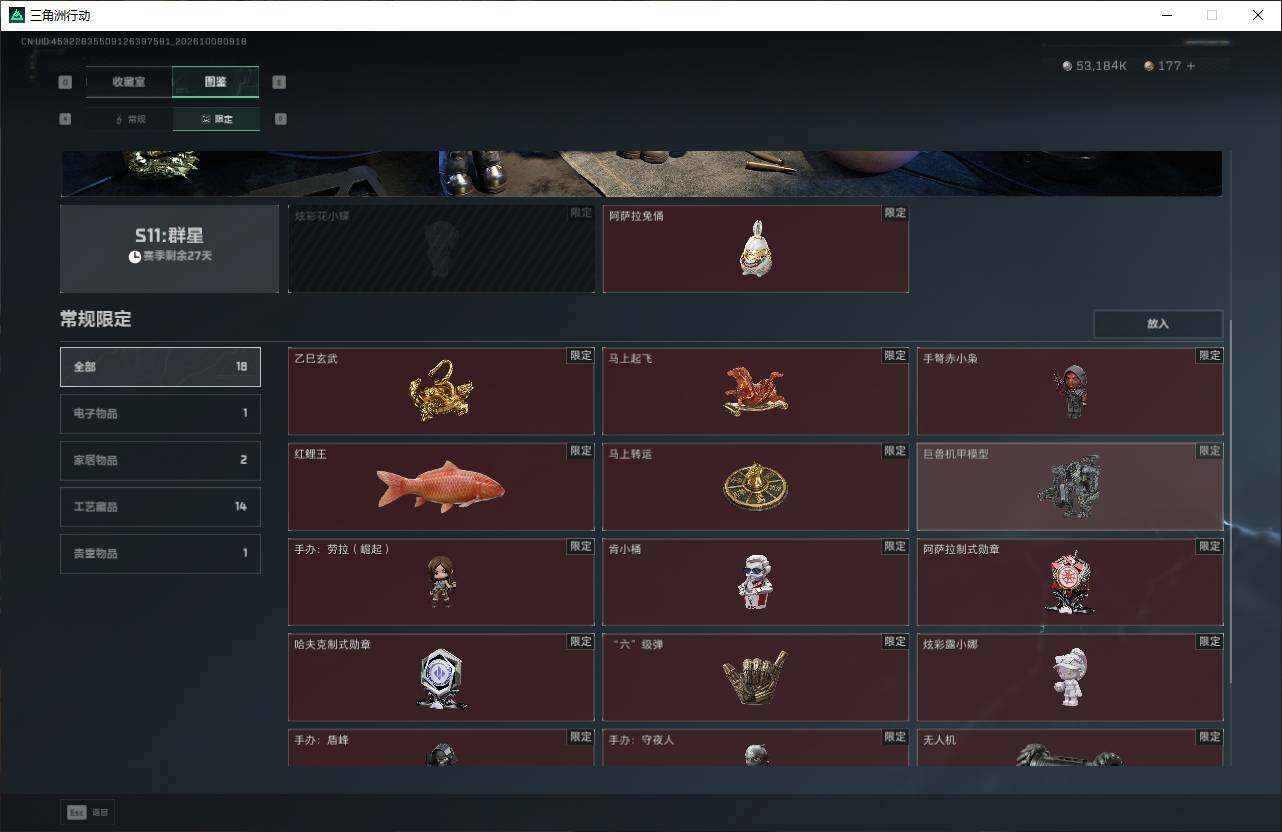Filter by 电子物品 category
The image size is (1282, 832).
160,413
